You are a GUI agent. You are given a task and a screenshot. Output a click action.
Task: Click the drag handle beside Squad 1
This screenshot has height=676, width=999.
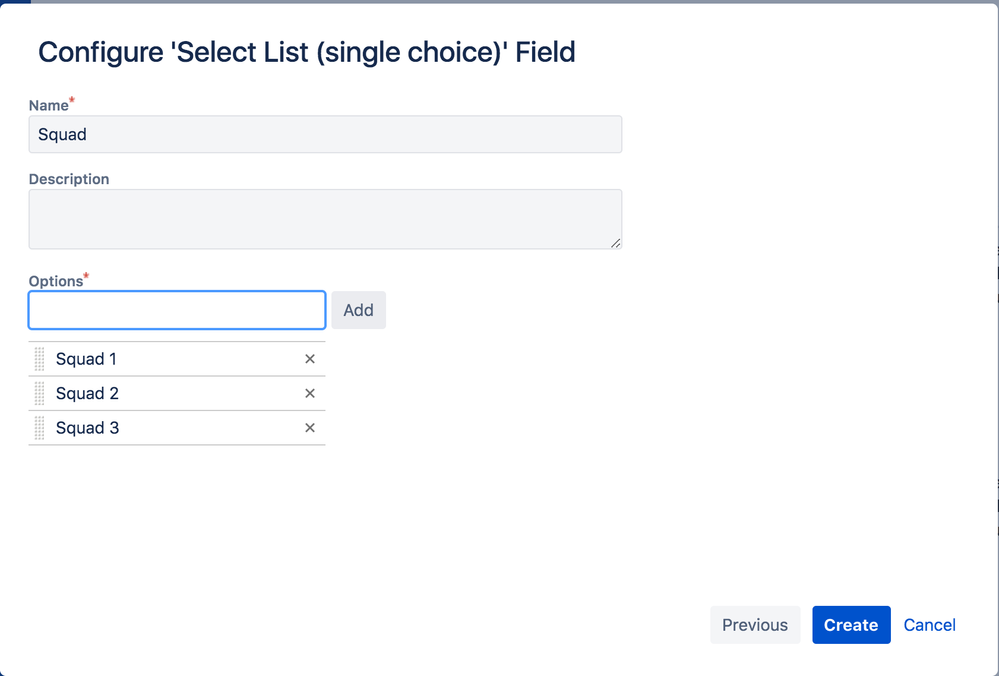point(40,359)
